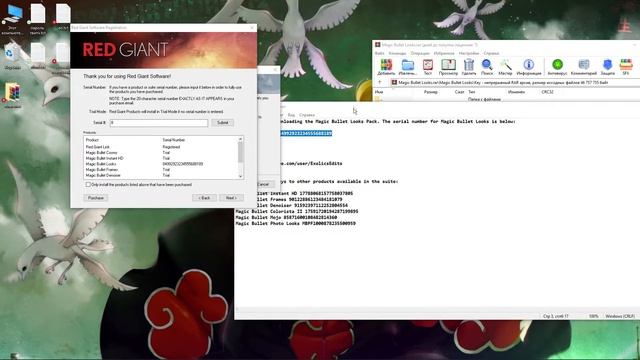Click the CRC32 column header in WinRAR
640x360 pixels.
pyautogui.click(x=547, y=92)
